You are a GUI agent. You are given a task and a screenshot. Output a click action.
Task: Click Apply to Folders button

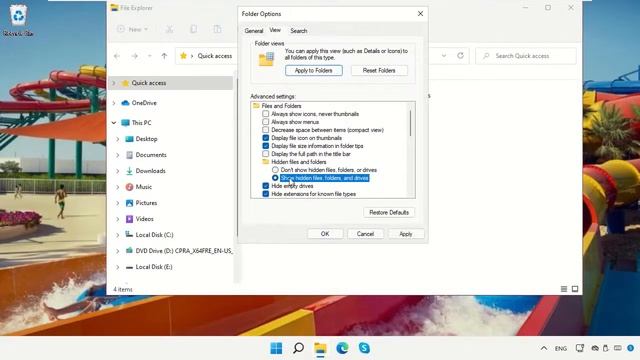(x=313, y=71)
